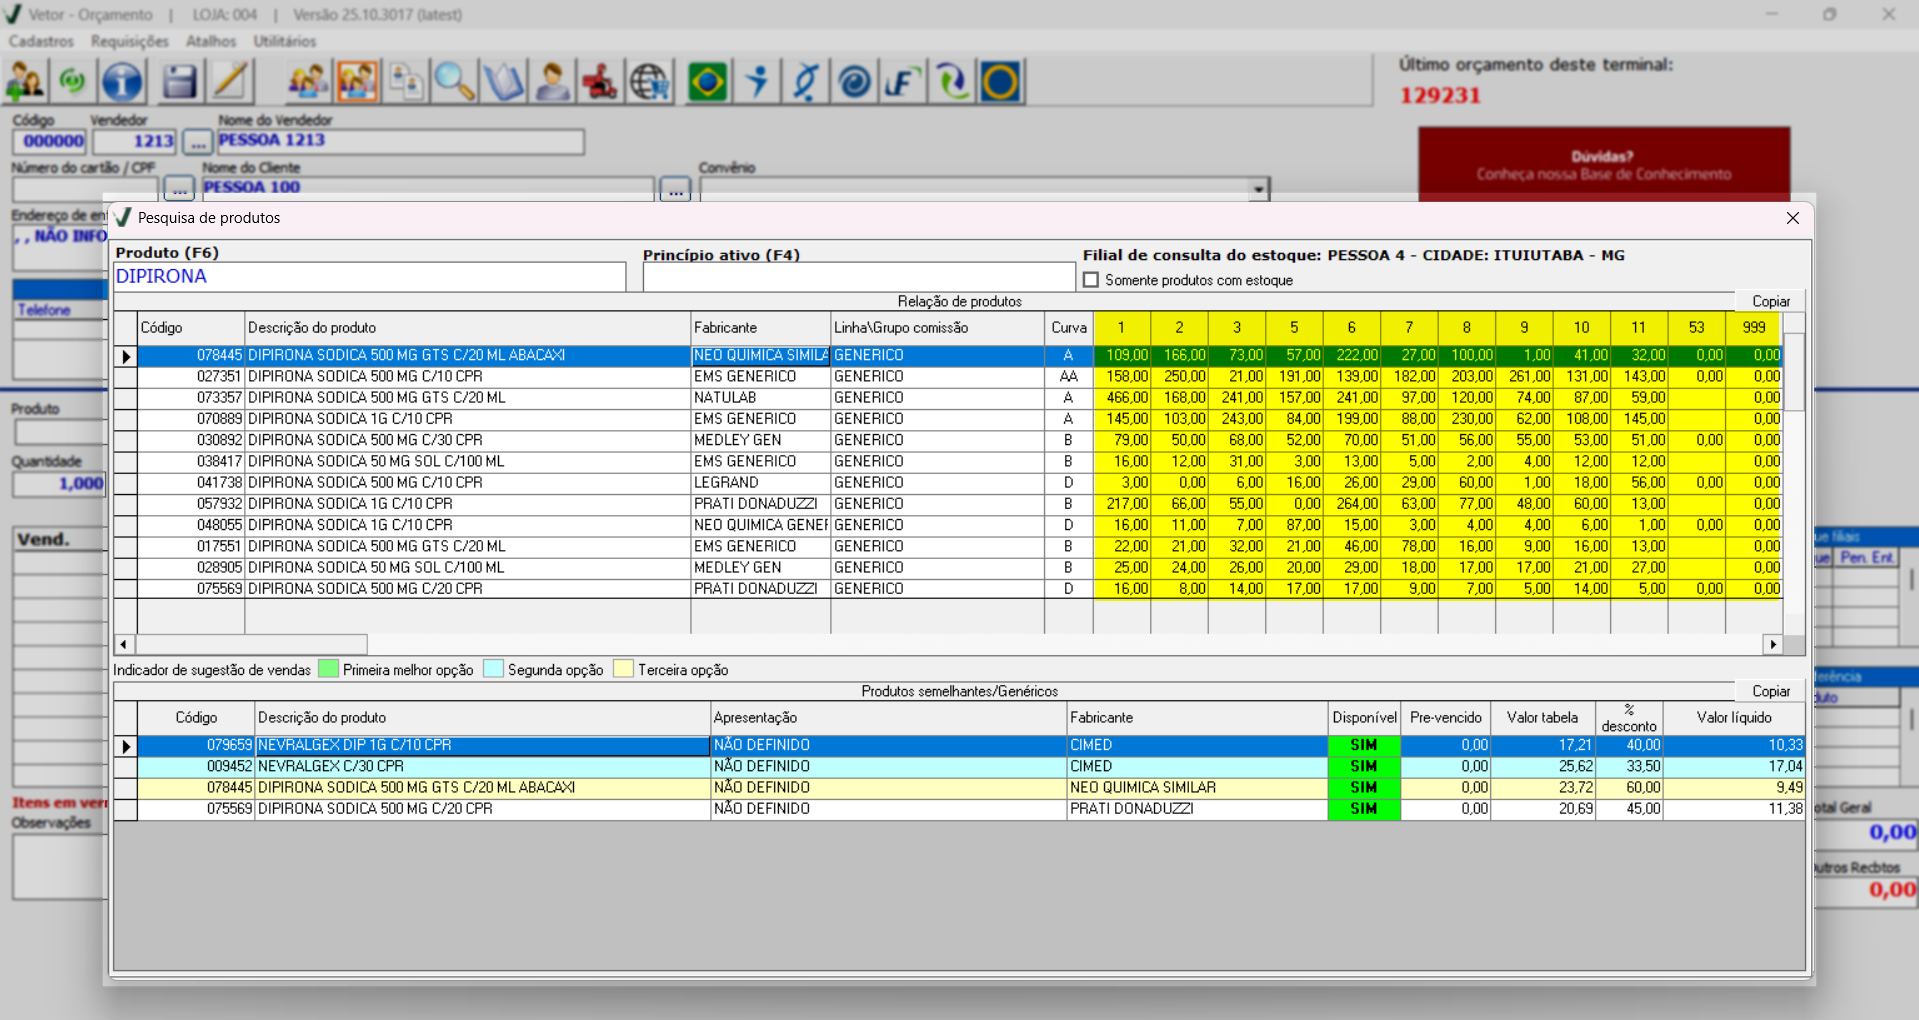Image resolution: width=1919 pixels, height=1020 pixels.
Task: Open the blue book icon in toolbar
Action: [503, 82]
